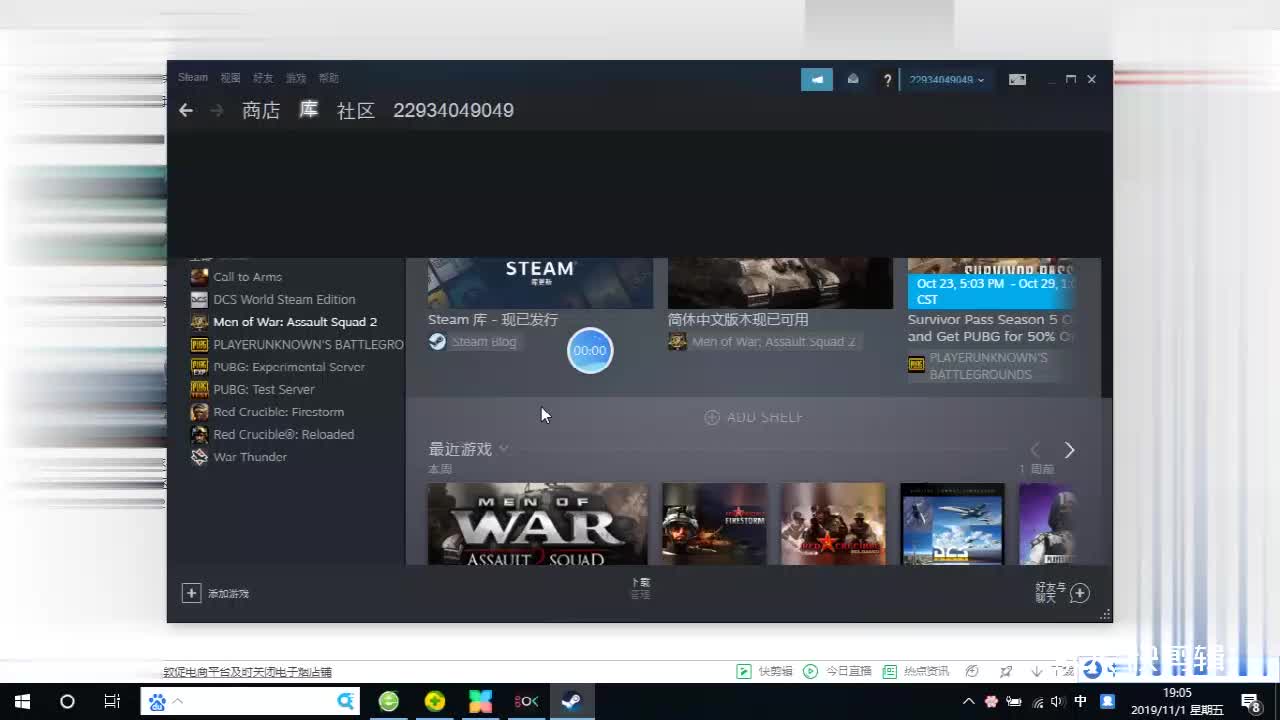
Task: Click the Survivor Pass Season 5 headline
Action: 990,328
